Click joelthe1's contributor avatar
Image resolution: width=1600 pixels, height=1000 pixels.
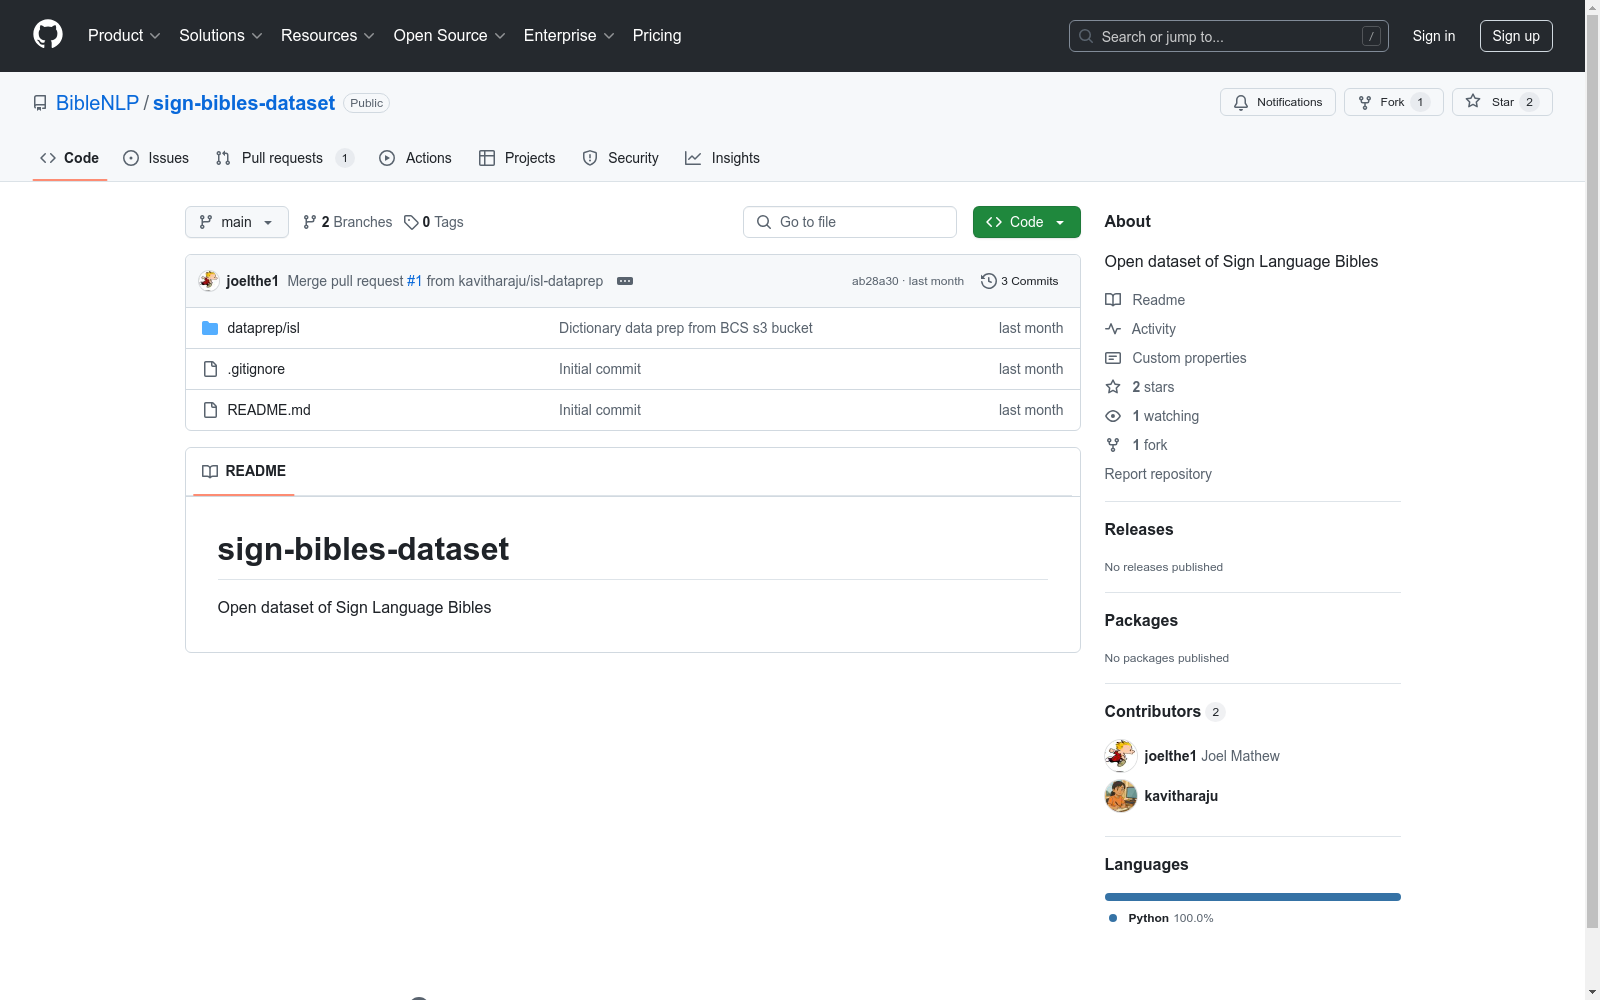click(1121, 756)
